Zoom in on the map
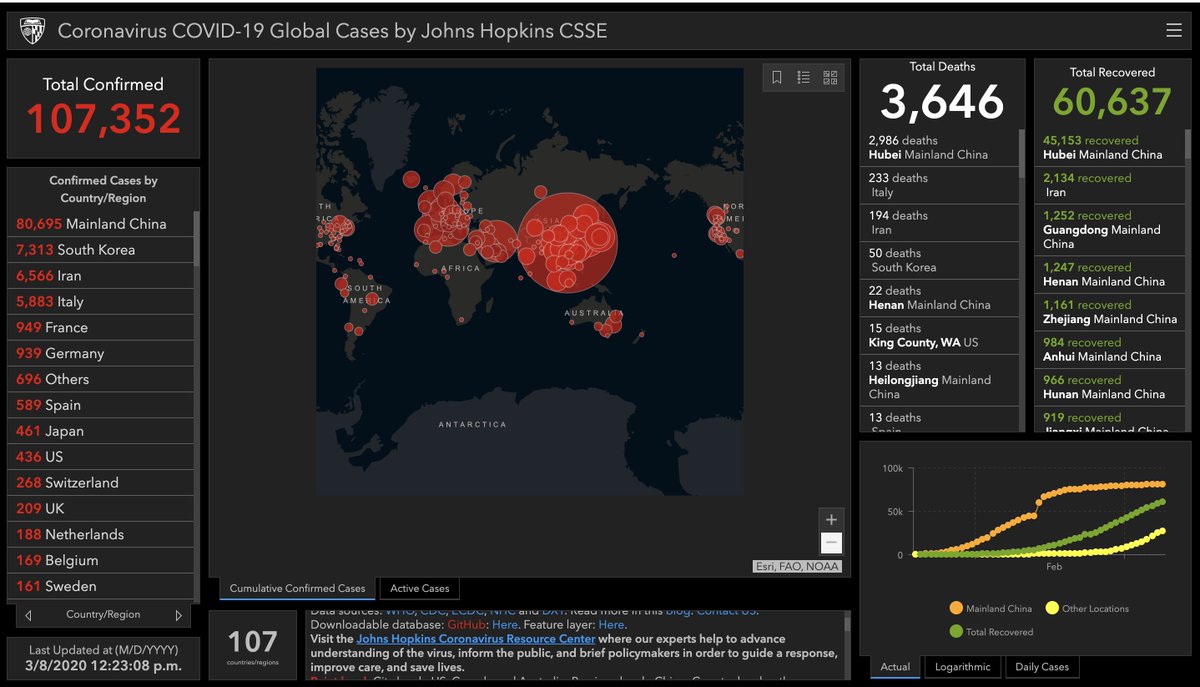 (831, 519)
